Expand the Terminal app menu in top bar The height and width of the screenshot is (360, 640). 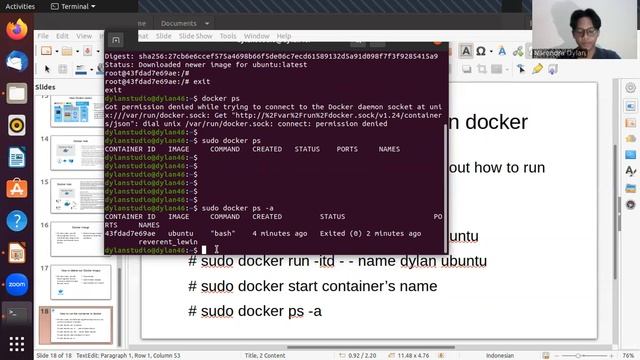coord(93,7)
